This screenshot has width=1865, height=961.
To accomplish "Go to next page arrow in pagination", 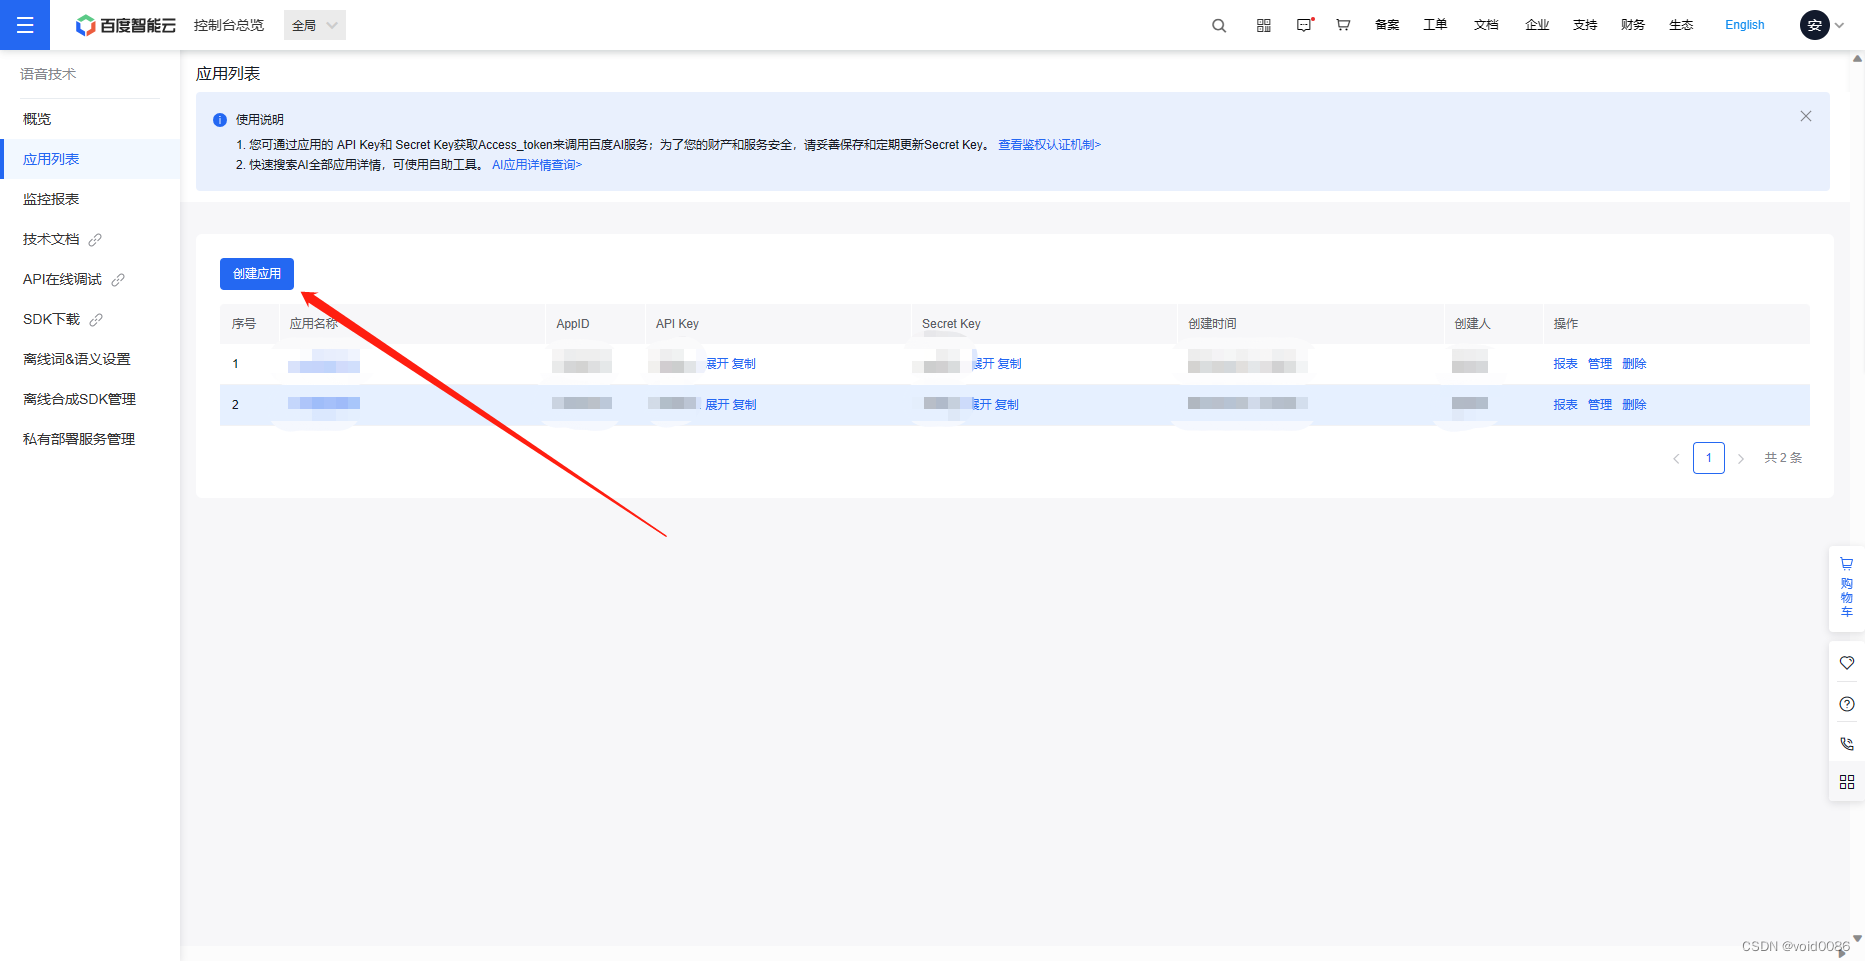I will click(x=1741, y=458).
